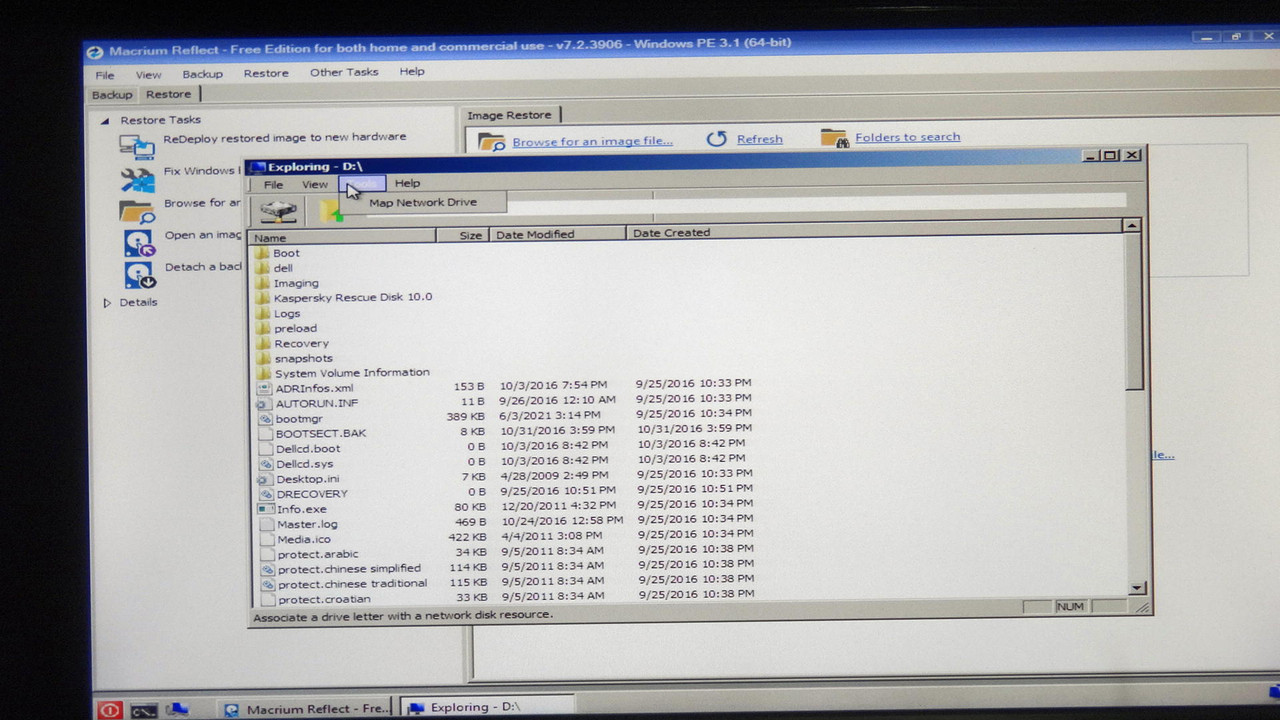The image size is (1280, 720).
Task: Choose Map Network Drive menu entry
Action: click(x=423, y=202)
